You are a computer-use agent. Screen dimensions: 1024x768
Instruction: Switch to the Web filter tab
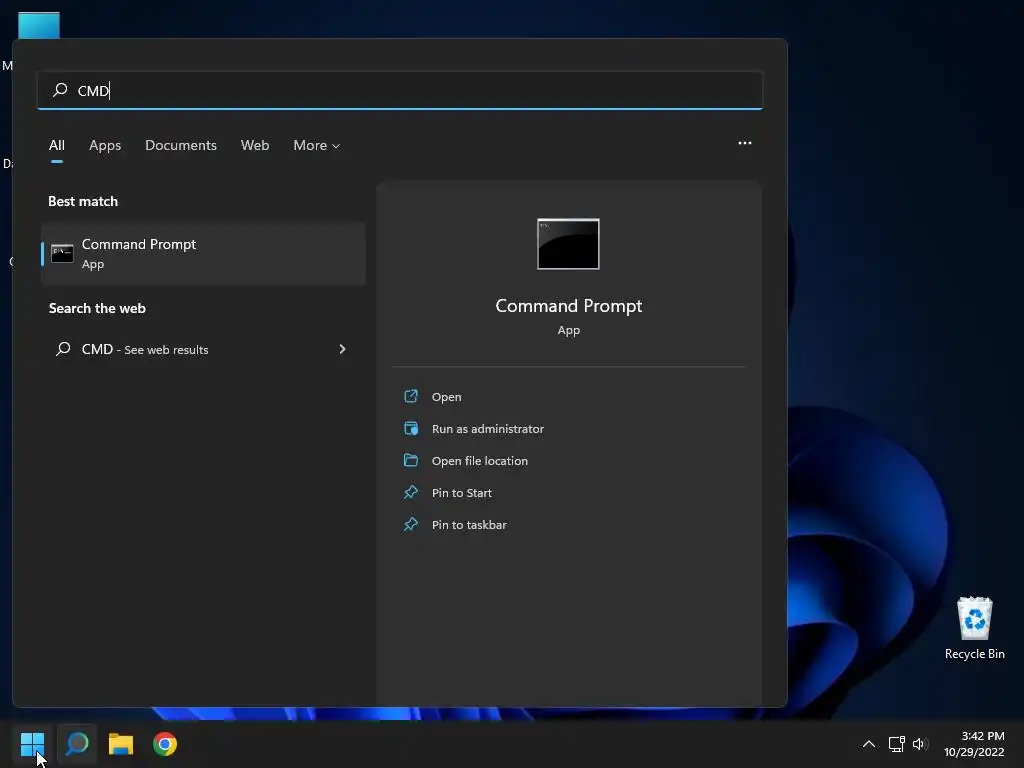click(x=255, y=145)
